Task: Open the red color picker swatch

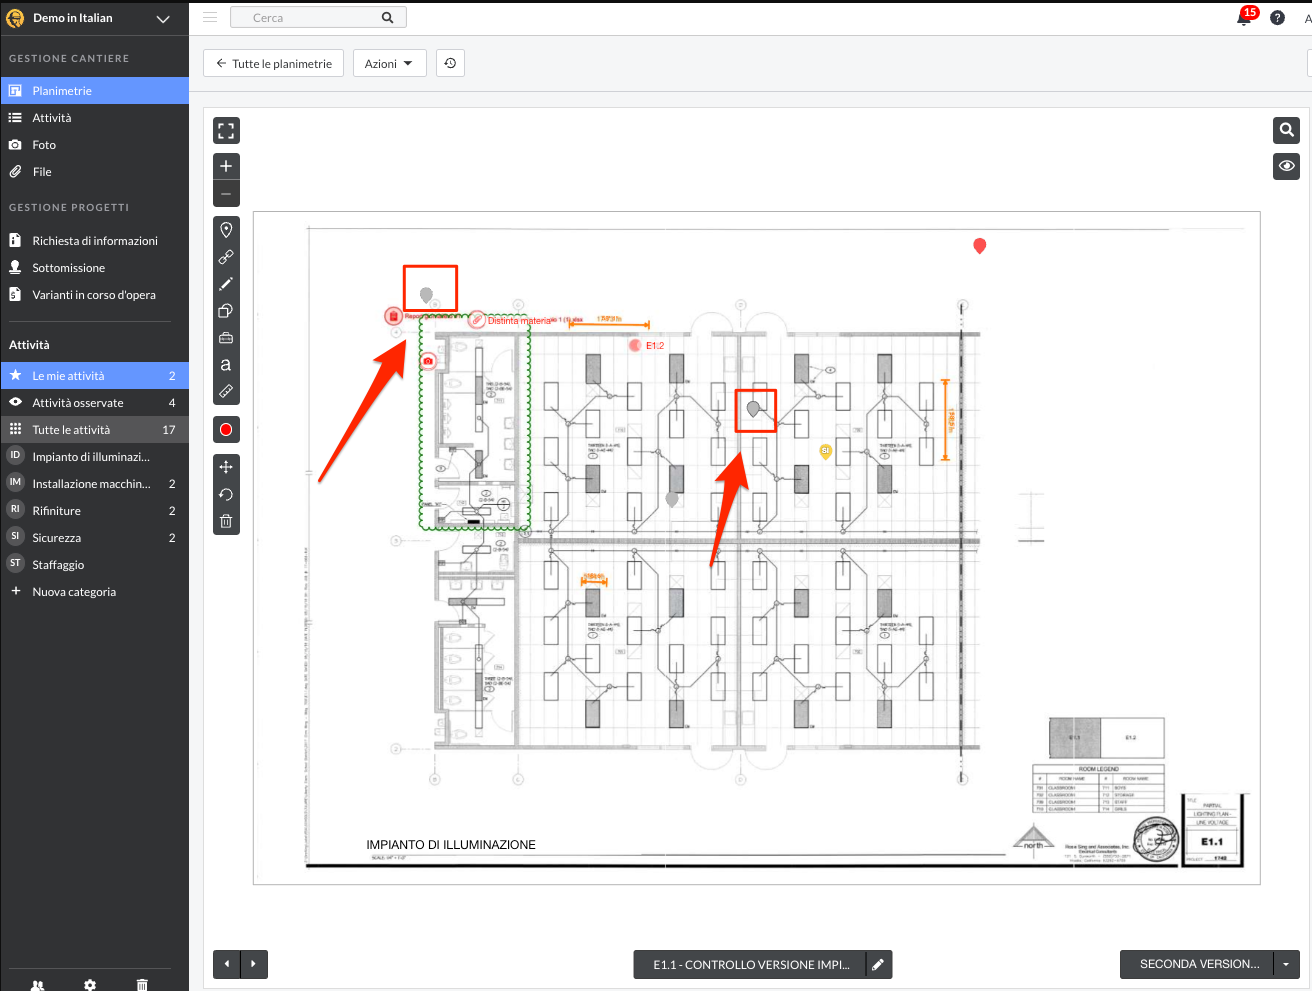Action: 226,430
